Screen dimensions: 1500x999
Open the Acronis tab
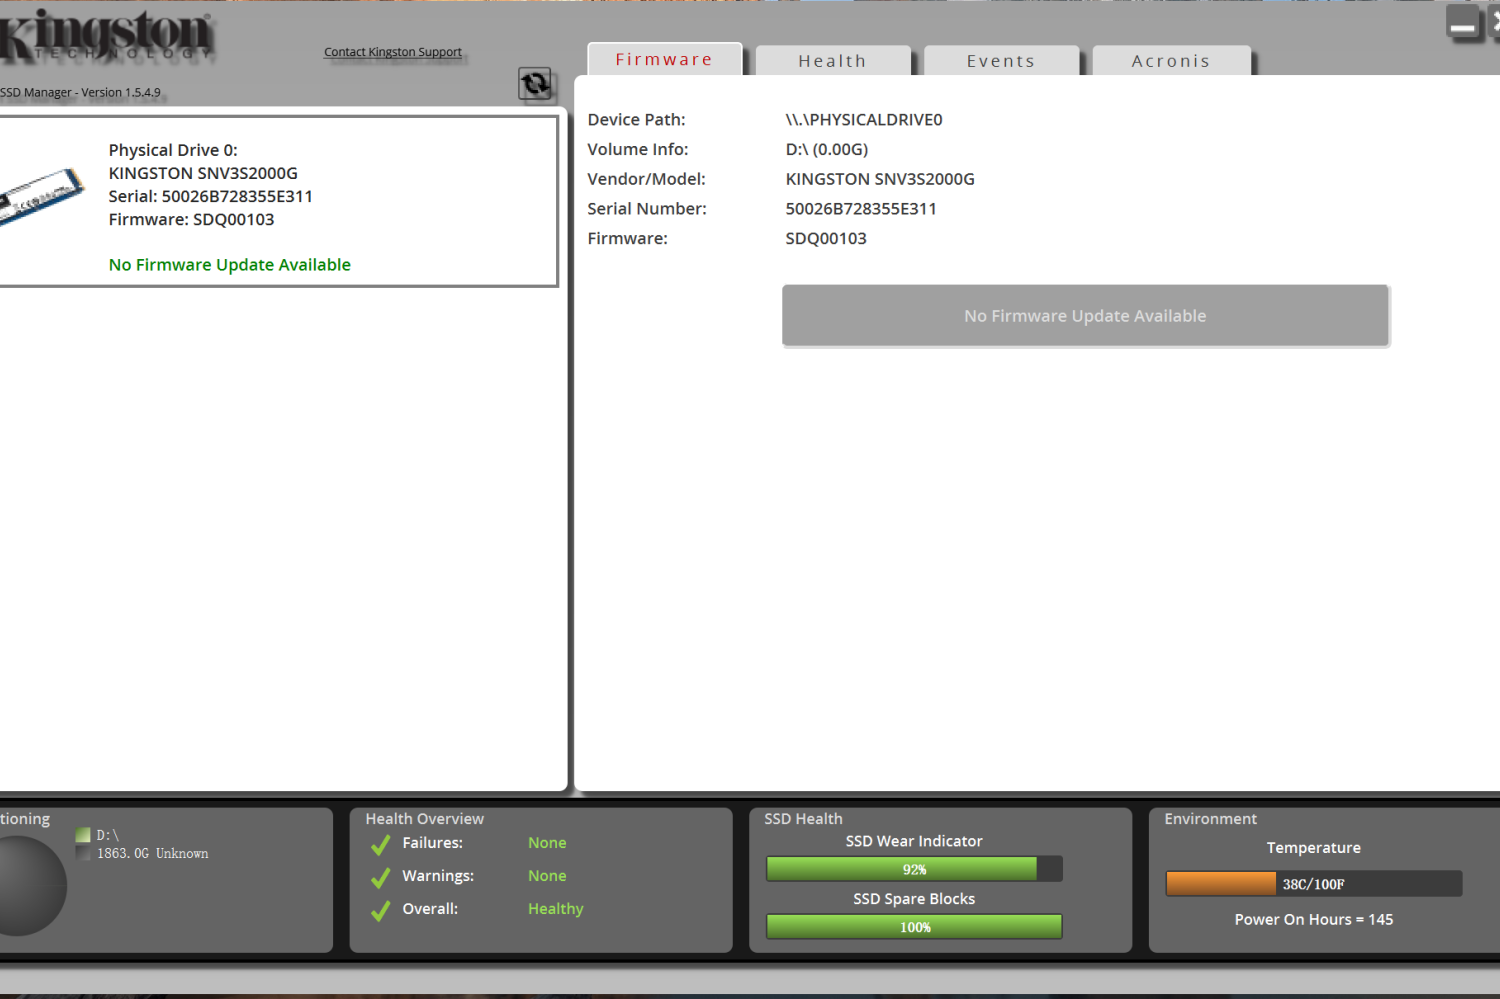tap(1171, 61)
